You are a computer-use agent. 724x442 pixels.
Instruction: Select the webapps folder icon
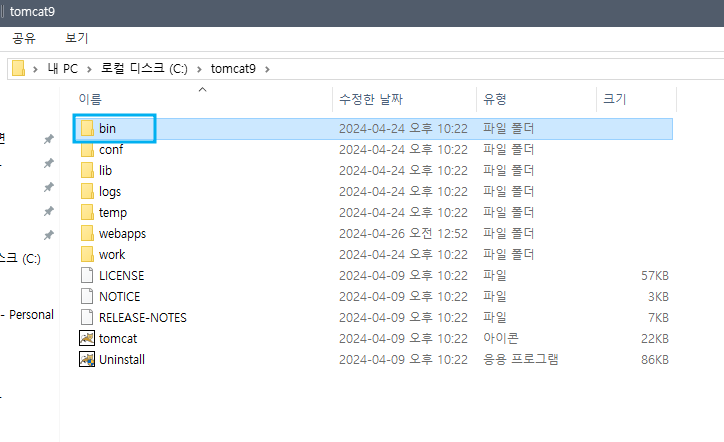[87, 233]
